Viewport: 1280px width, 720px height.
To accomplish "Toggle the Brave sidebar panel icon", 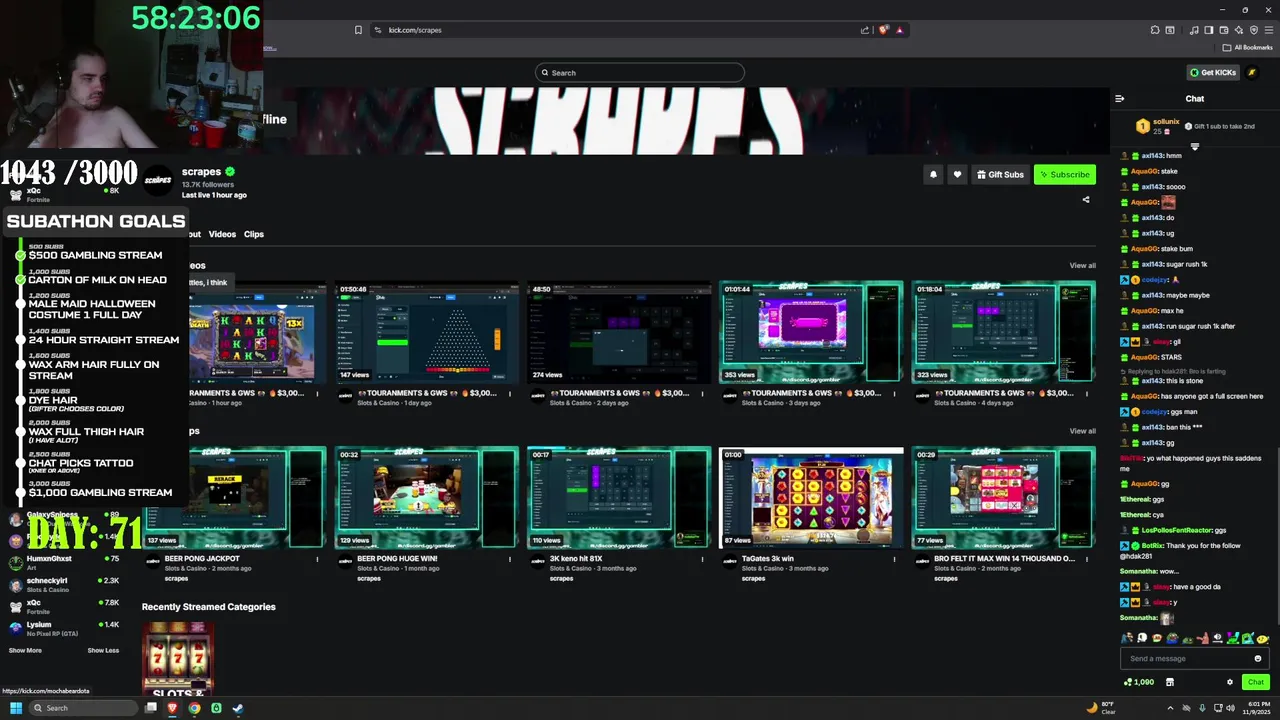I will pyautogui.click(x=1208, y=30).
